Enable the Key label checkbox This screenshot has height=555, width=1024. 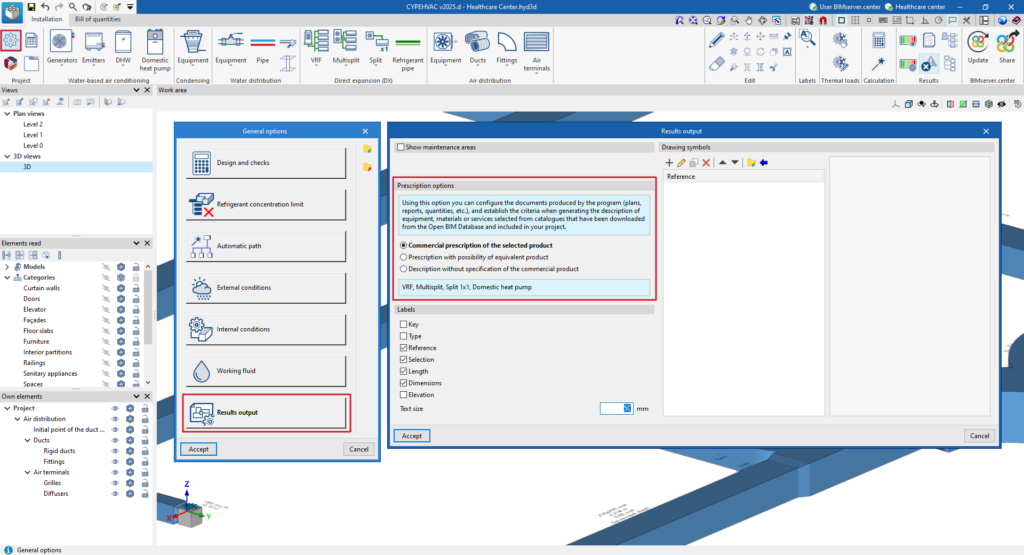[x=404, y=325]
